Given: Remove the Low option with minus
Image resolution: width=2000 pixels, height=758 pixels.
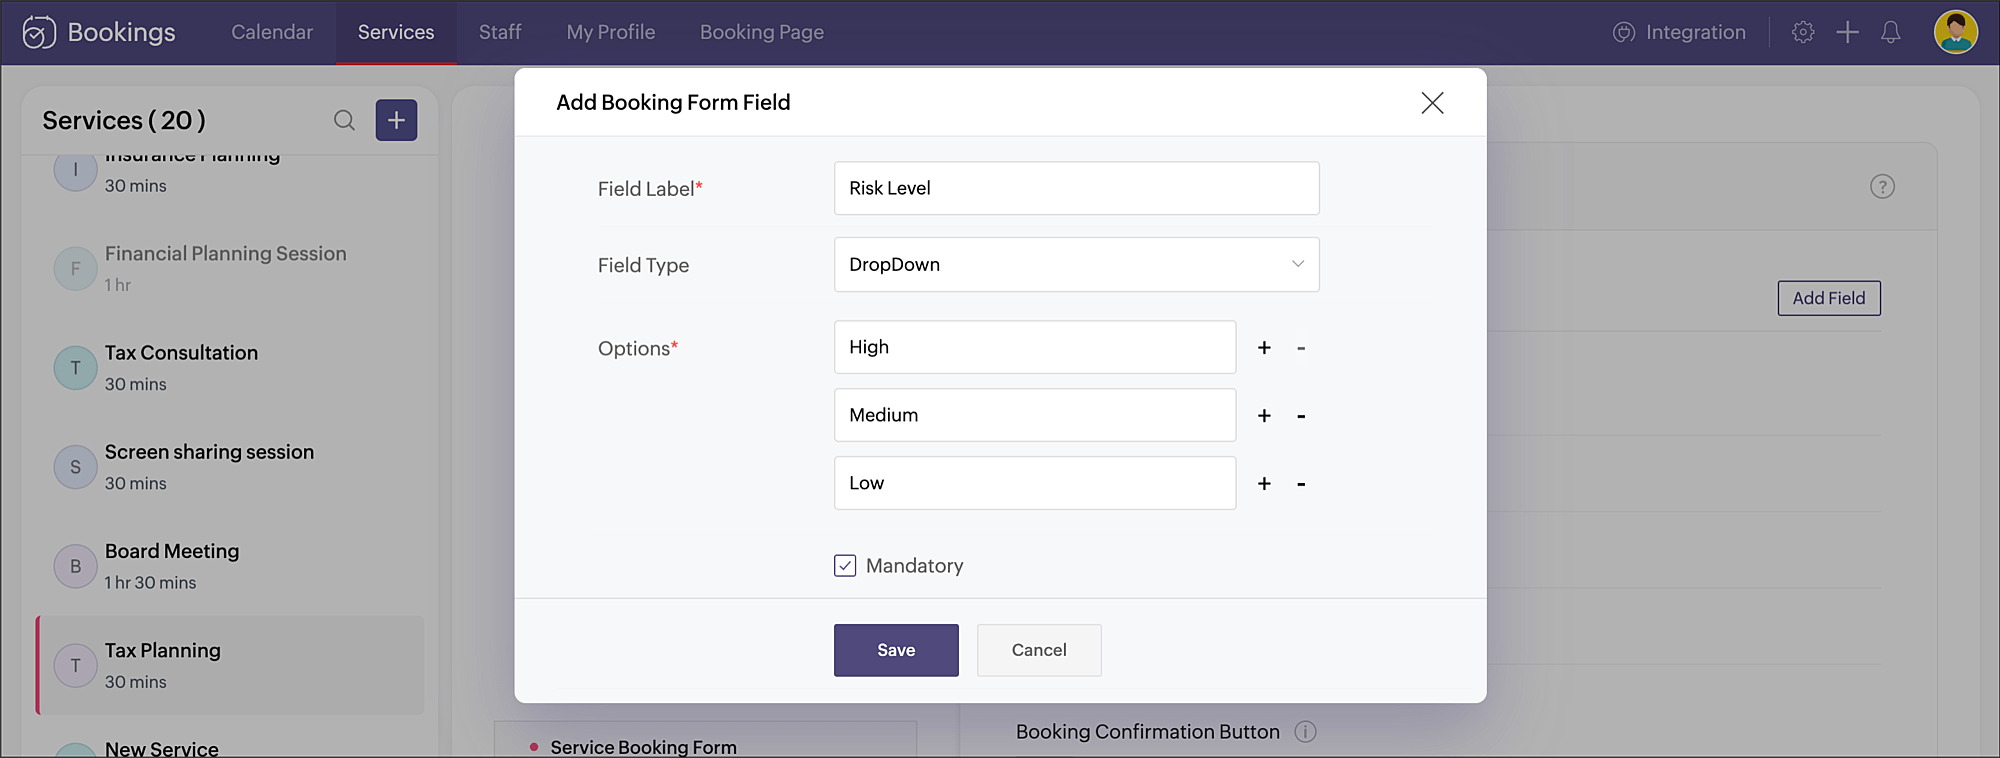Looking at the screenshot, I should (1301, 484).
